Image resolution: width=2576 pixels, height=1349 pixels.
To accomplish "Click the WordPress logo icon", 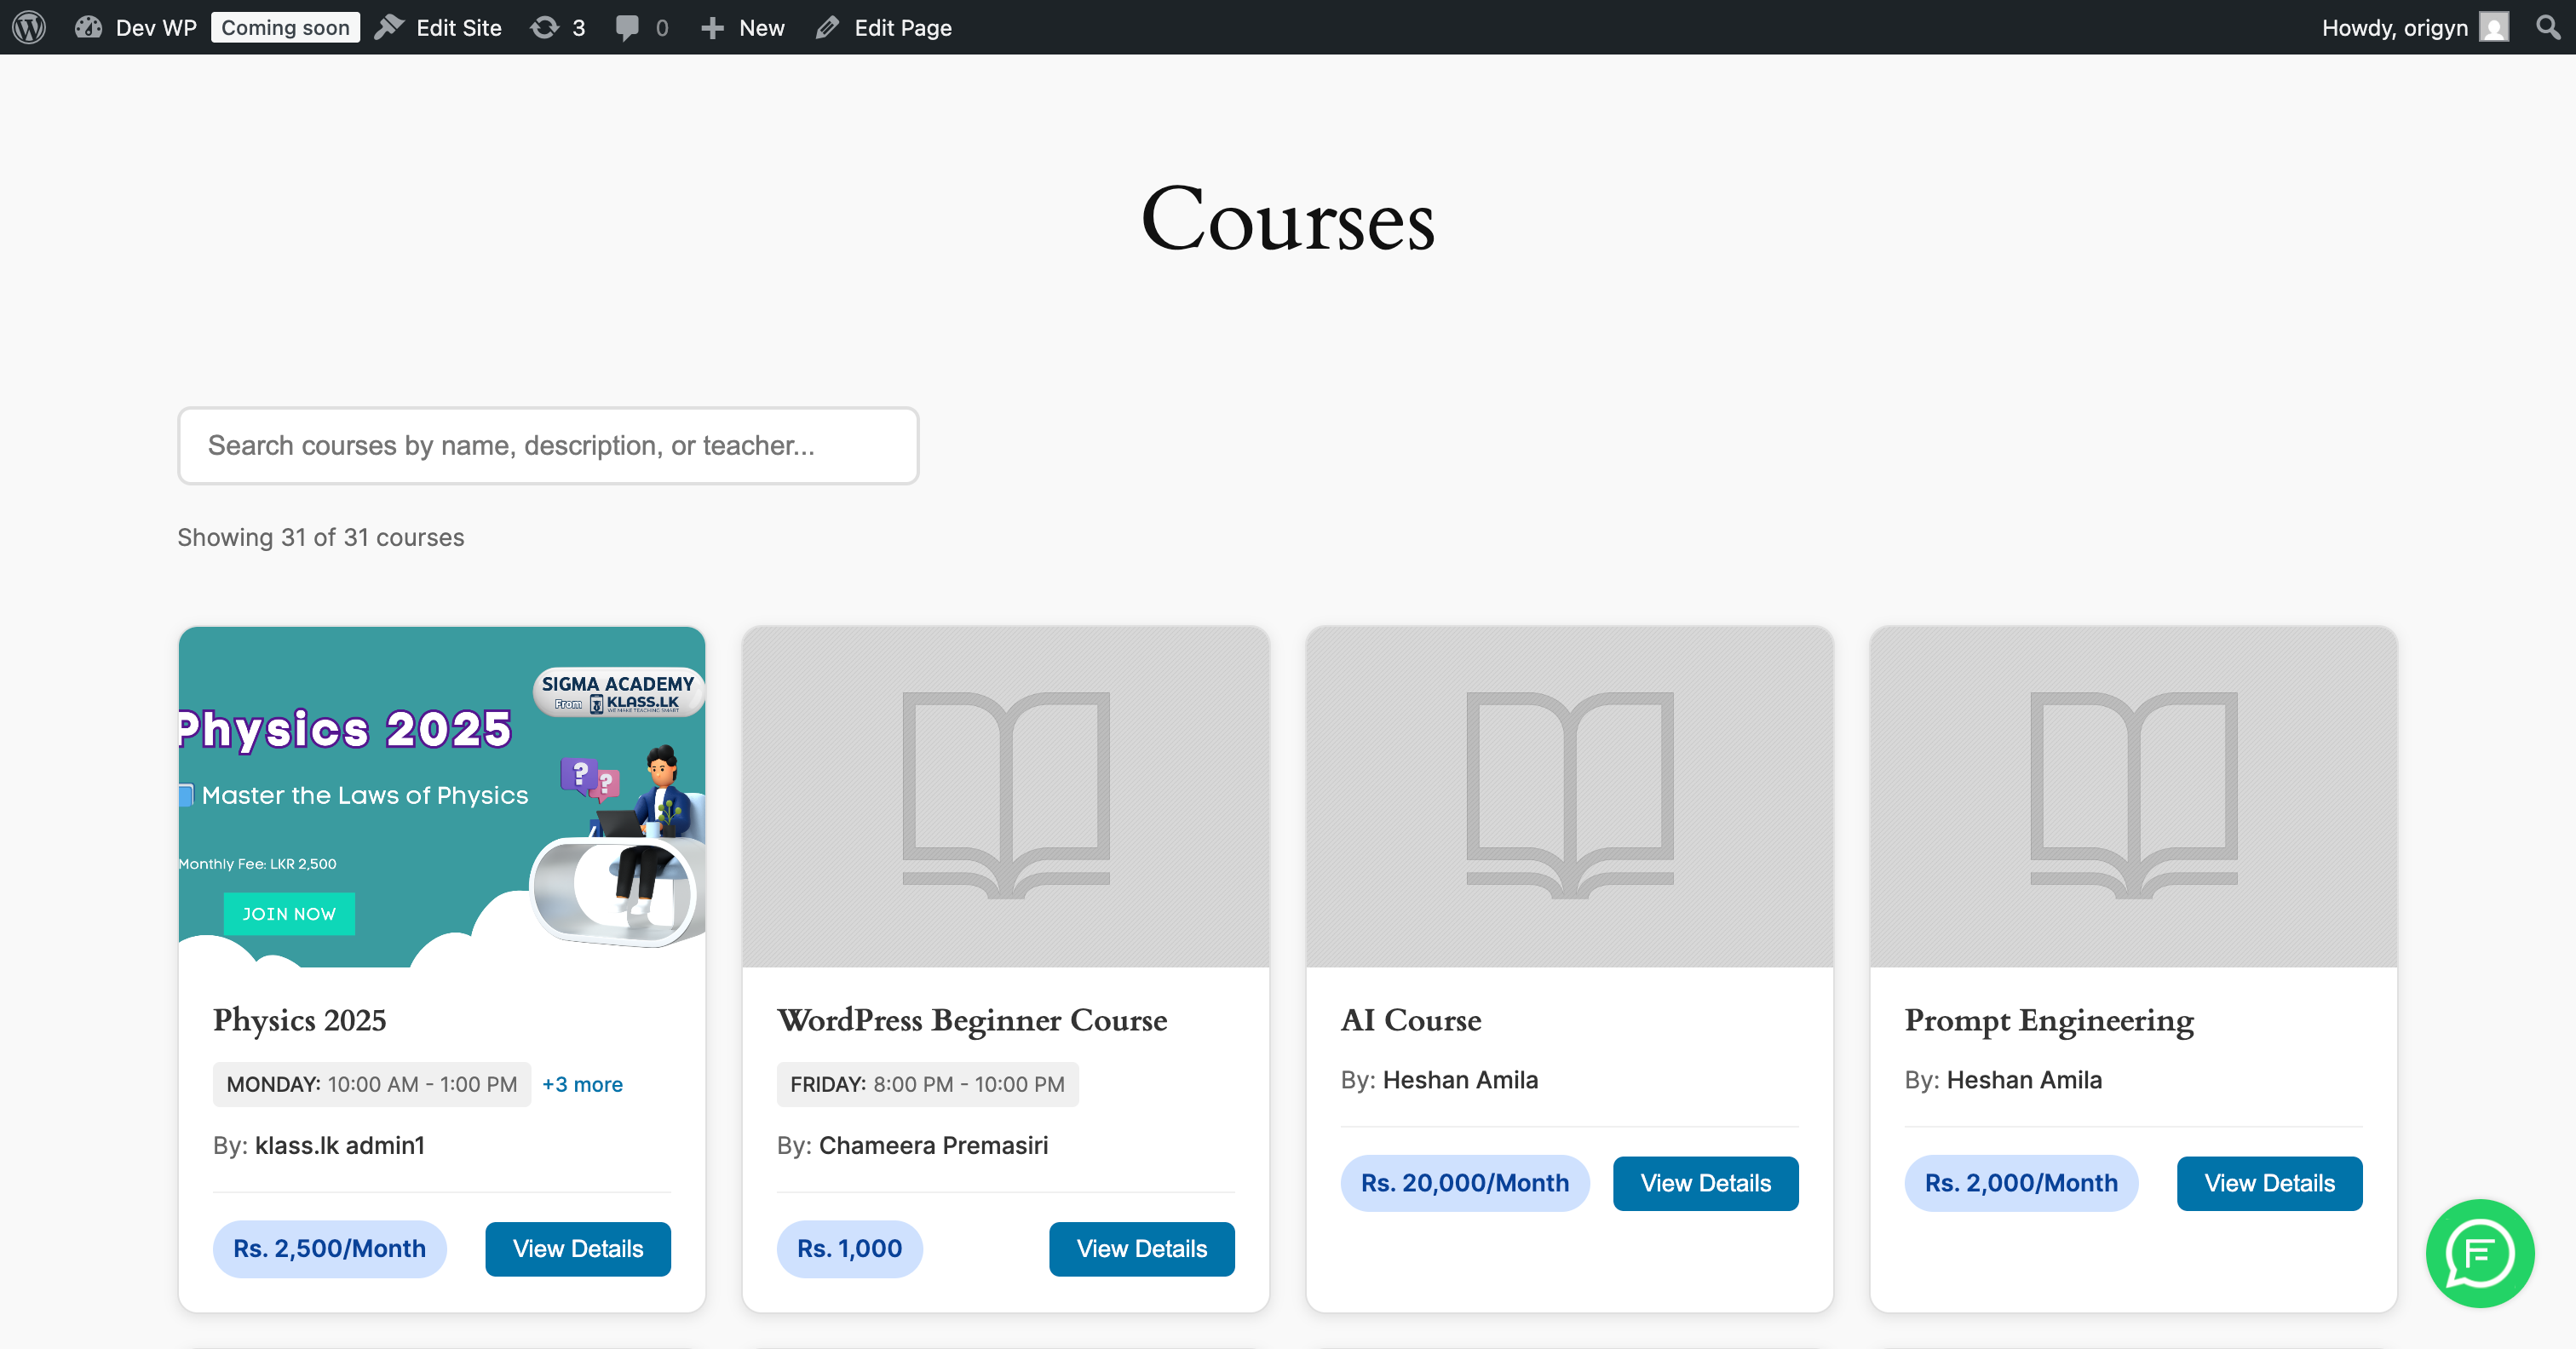I will [x=29, y=27].
